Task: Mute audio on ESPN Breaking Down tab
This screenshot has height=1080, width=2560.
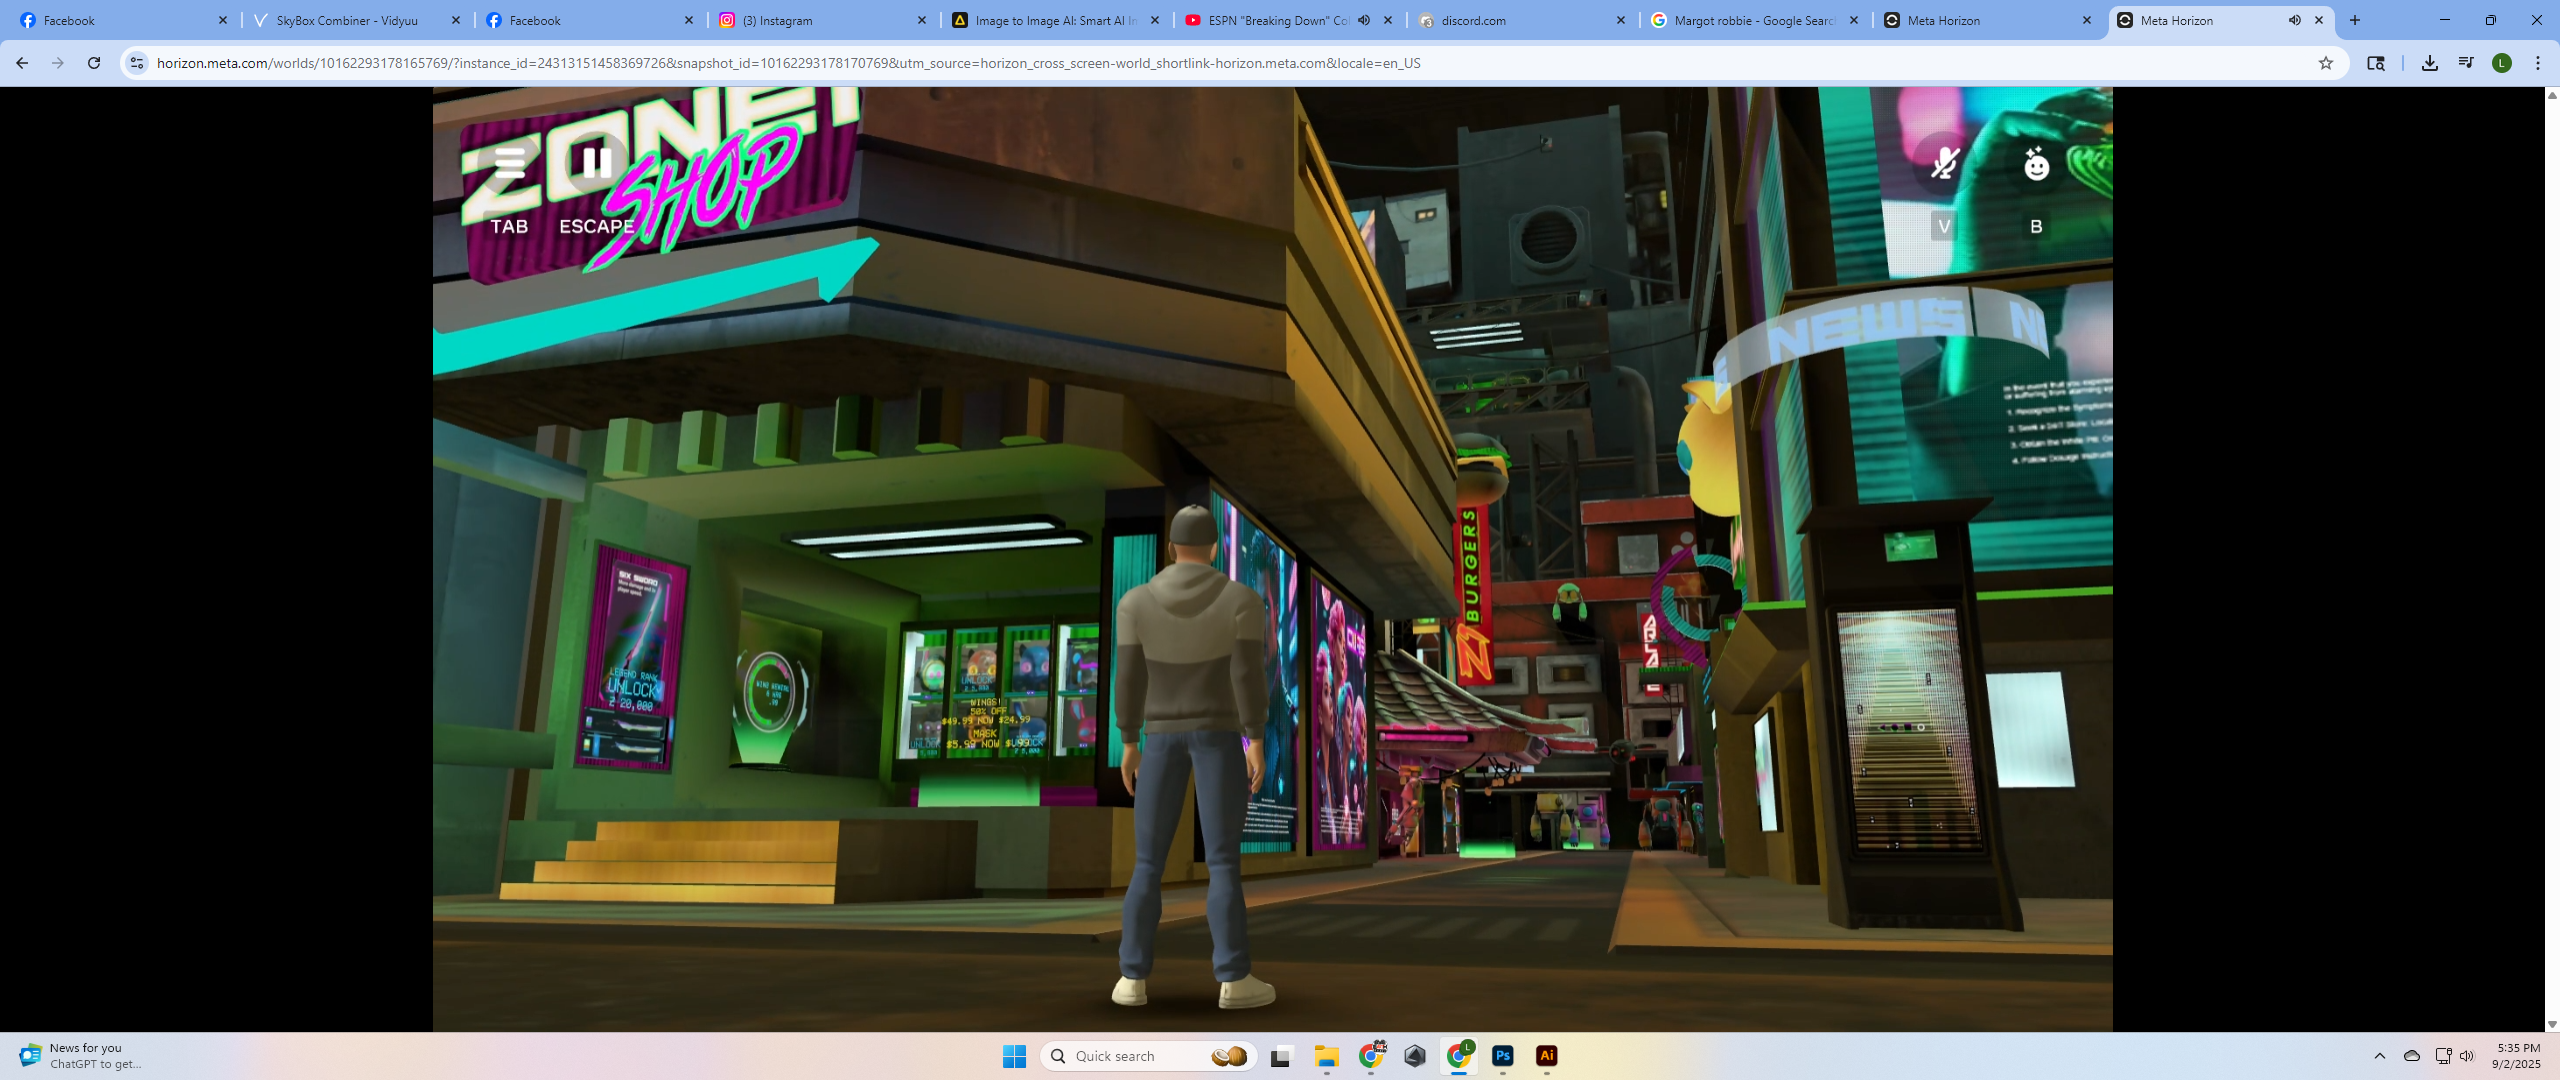Action: click(1364, 20)
